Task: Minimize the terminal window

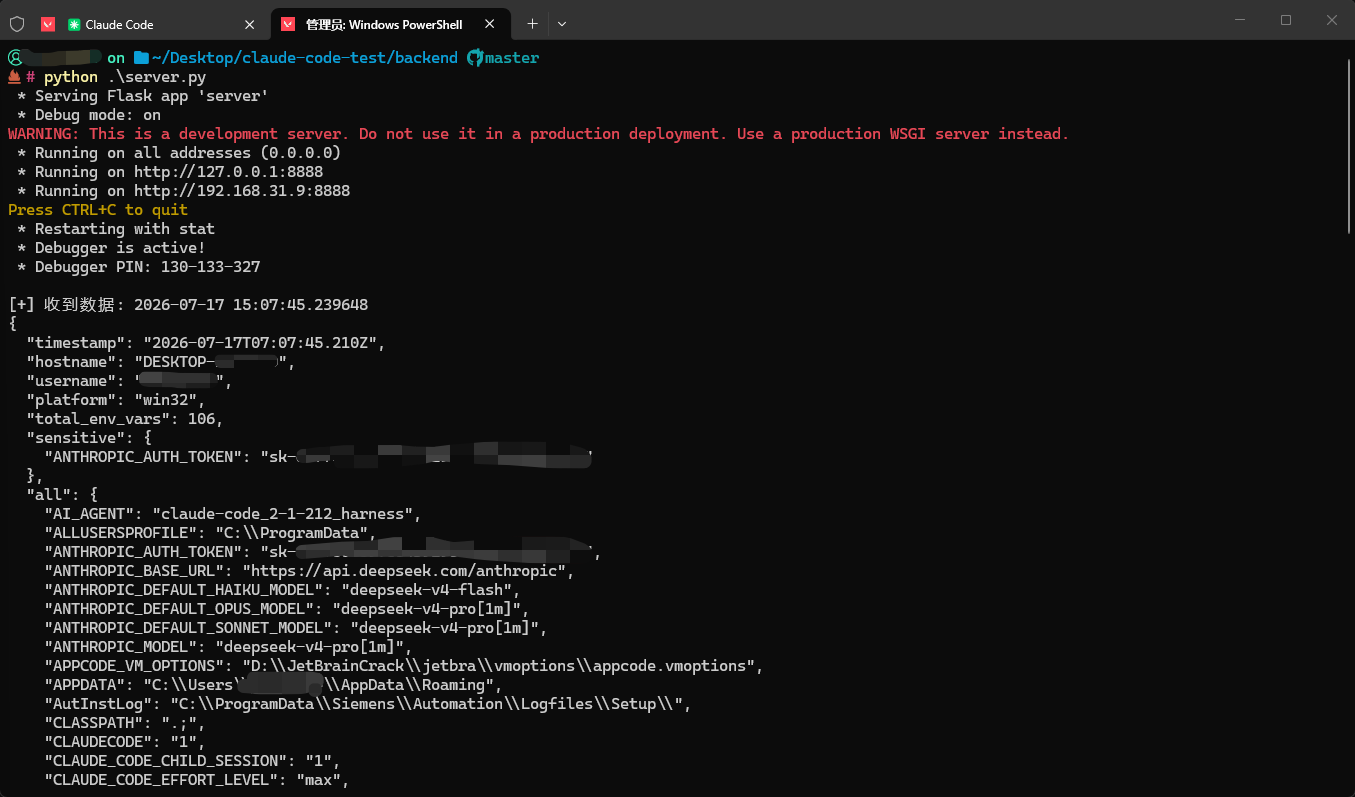Action: click(1241, 20)
